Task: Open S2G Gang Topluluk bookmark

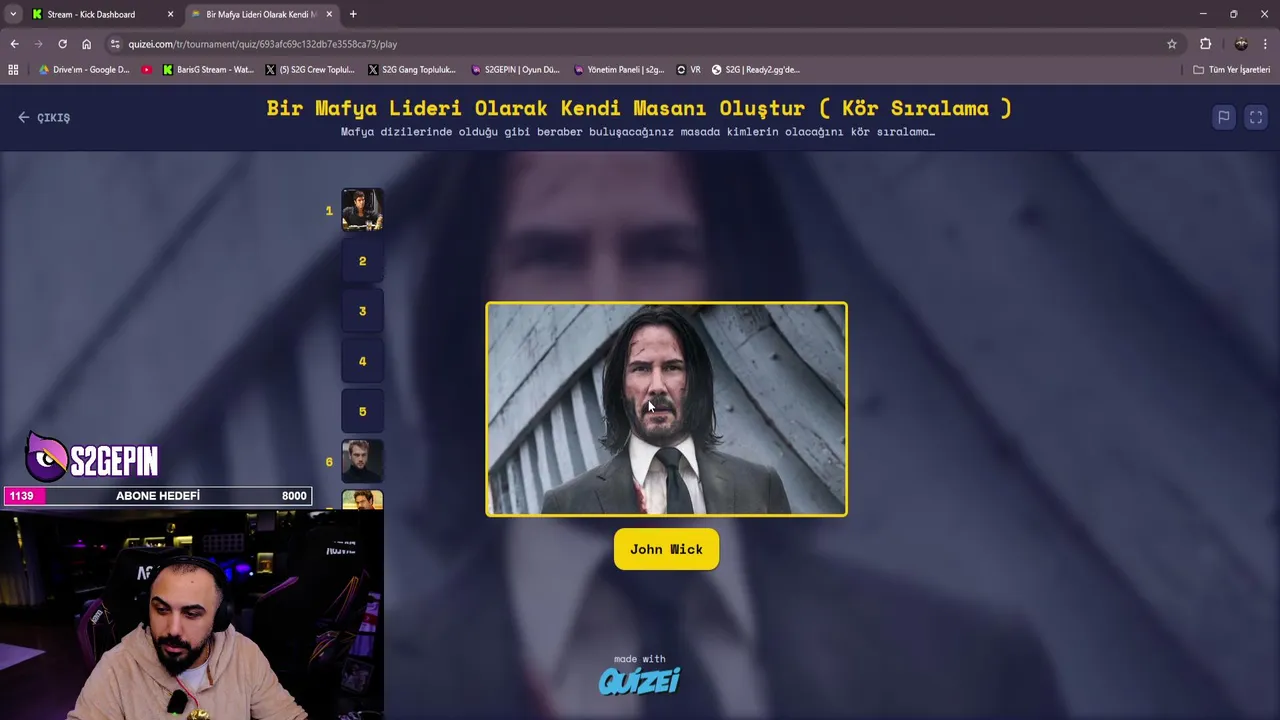Action: point(412,70)
